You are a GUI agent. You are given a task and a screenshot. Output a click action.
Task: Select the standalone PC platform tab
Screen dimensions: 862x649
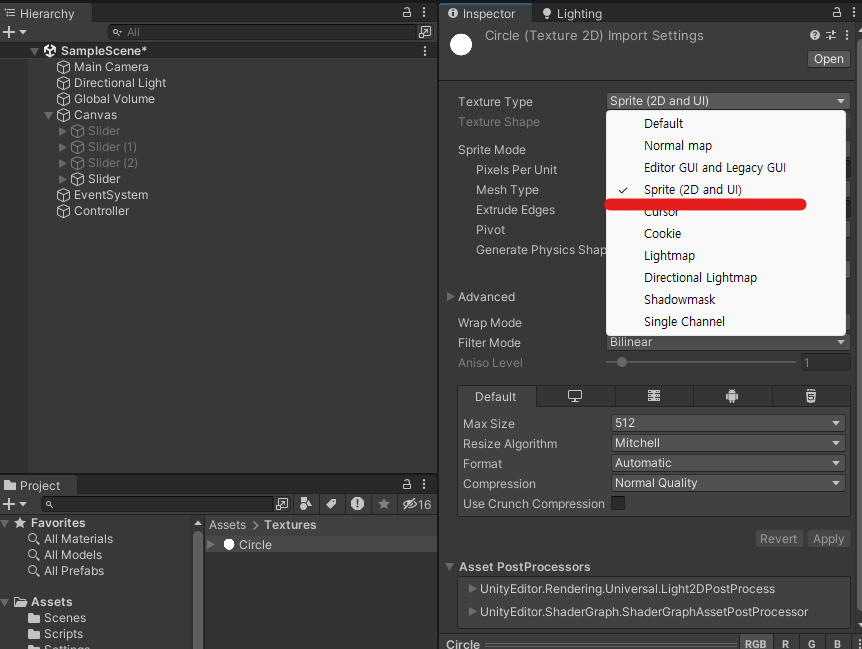[575, 396]
